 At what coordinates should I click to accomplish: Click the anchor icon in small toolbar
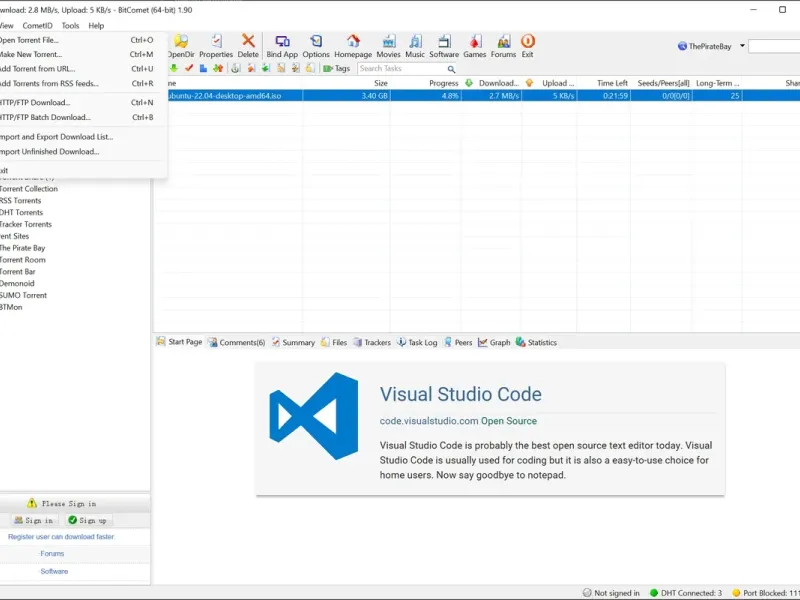[235, 68]
